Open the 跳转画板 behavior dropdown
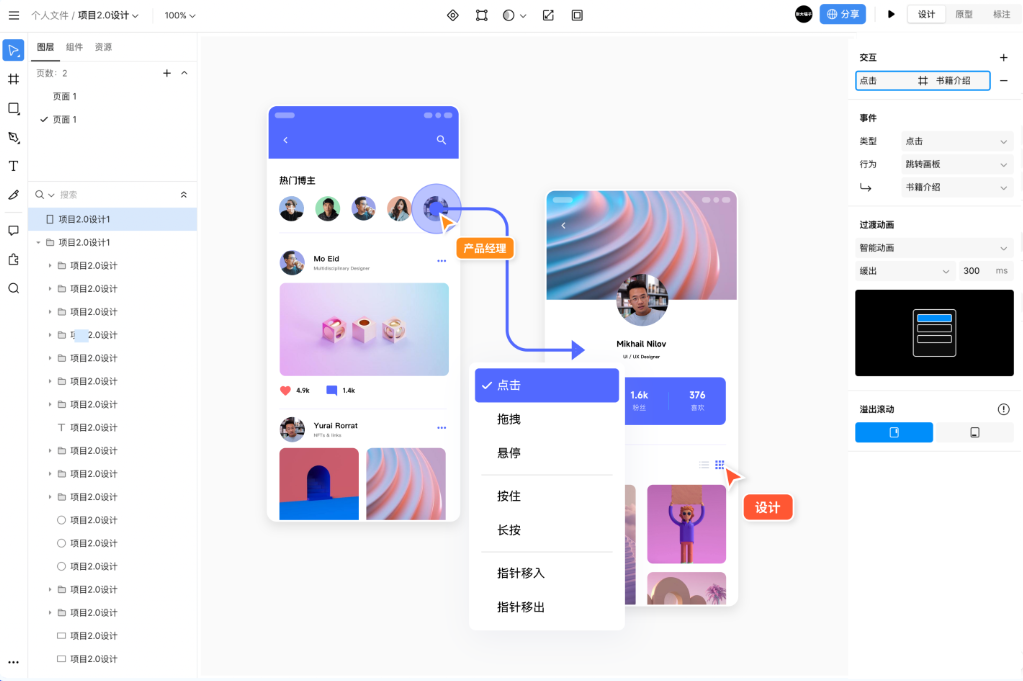1023x681 pixels. pyautogui.click(x=956, y=164)
